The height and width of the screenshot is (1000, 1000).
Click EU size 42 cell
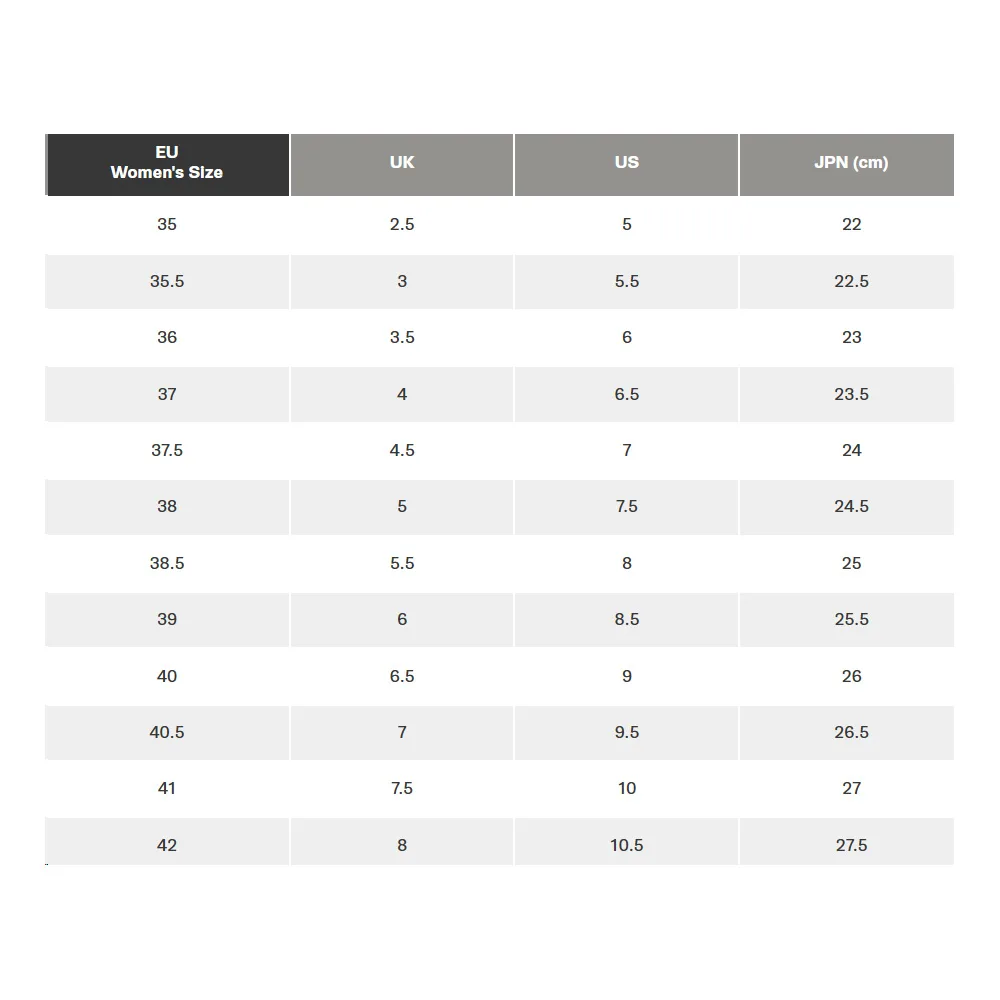point(167,845)
